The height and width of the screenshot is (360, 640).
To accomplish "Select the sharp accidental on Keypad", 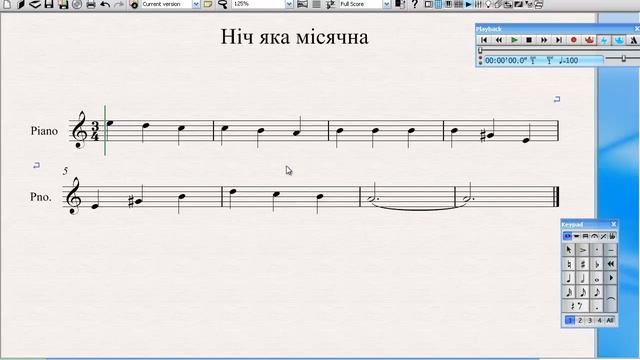I will [582, 264].
